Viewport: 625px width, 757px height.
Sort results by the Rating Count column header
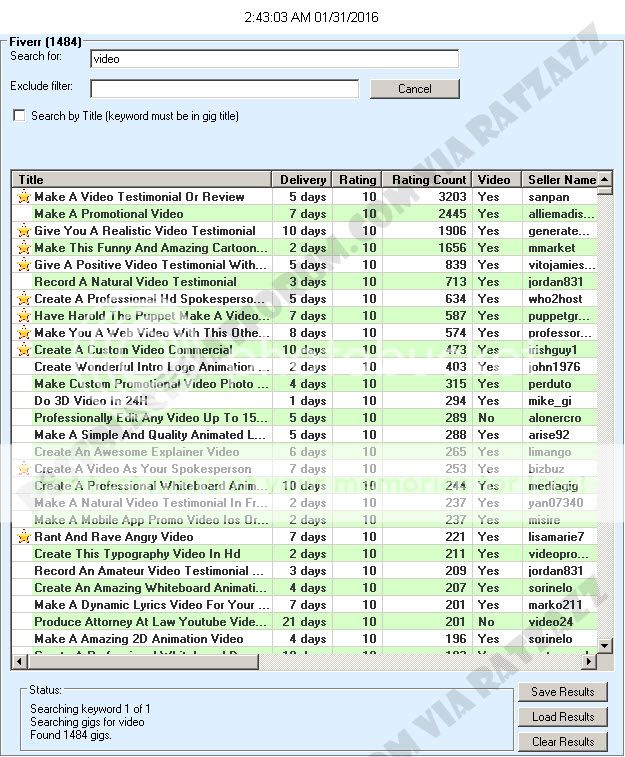427,180
